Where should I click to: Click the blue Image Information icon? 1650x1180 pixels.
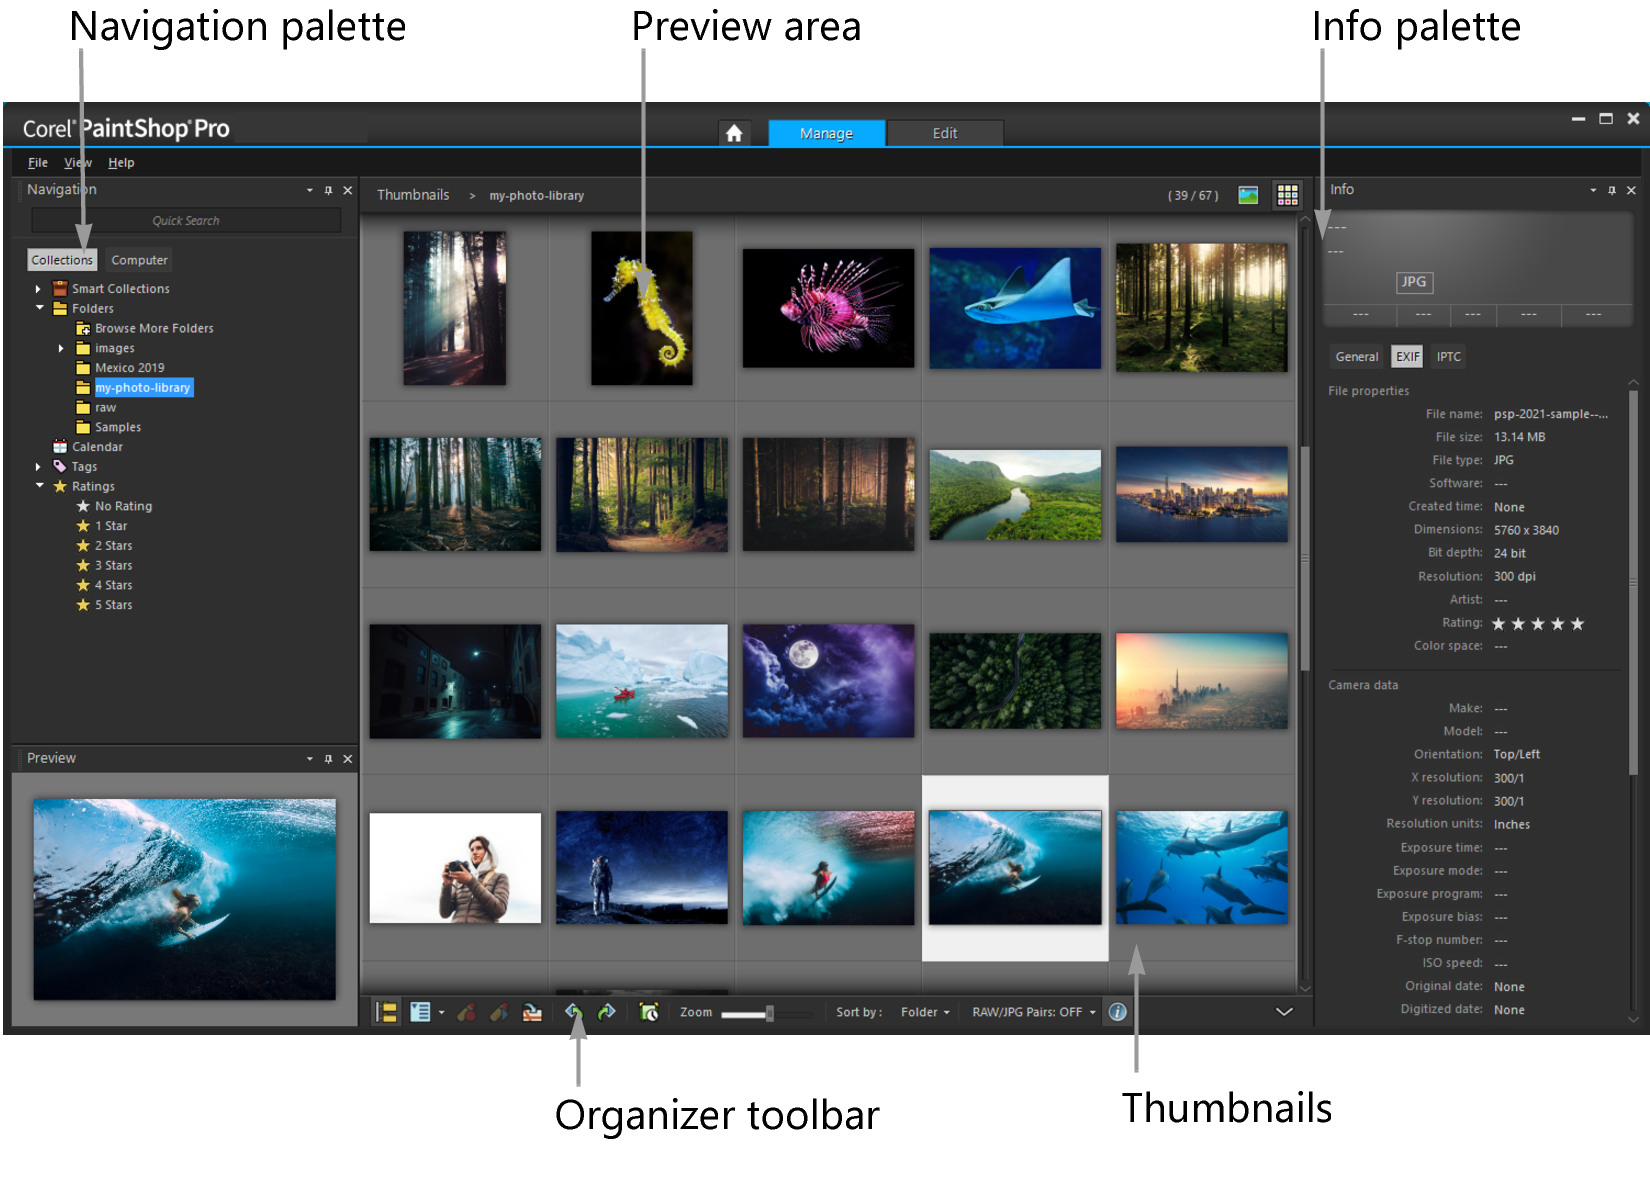1117,1012
